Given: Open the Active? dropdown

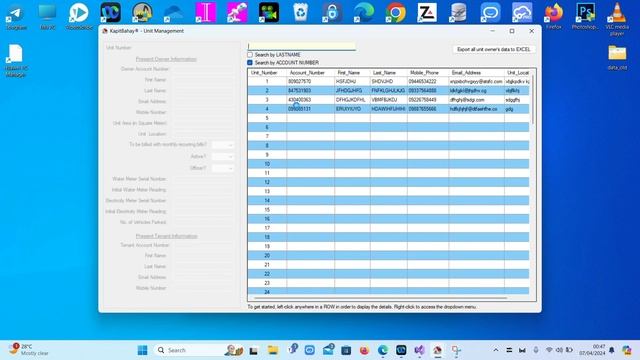Looking at the screenshot, I should (222, 157).
